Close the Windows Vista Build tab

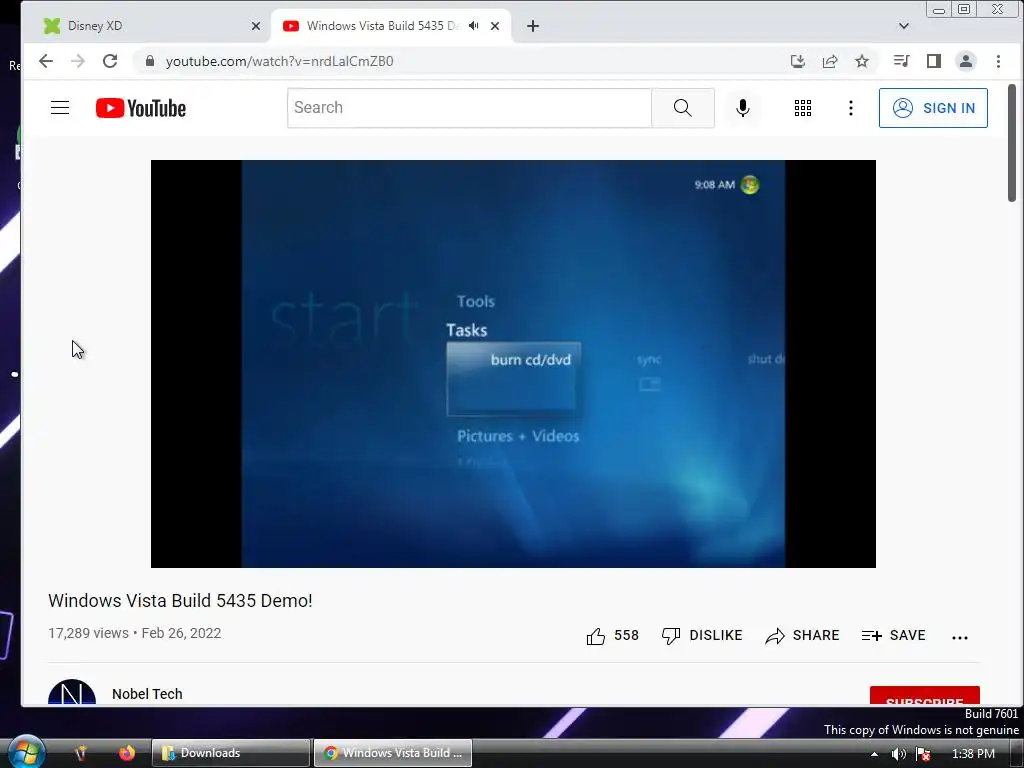[495, 26]
